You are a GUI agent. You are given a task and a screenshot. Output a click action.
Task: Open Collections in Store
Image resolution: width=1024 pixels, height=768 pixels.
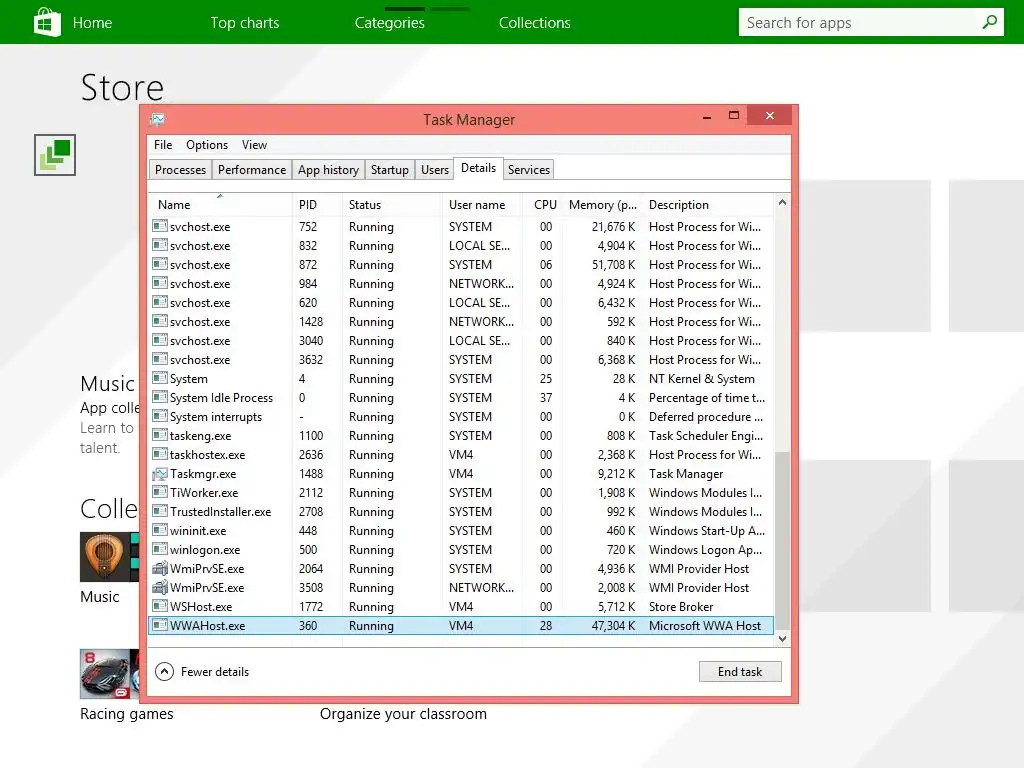click(x=535, y=23)
